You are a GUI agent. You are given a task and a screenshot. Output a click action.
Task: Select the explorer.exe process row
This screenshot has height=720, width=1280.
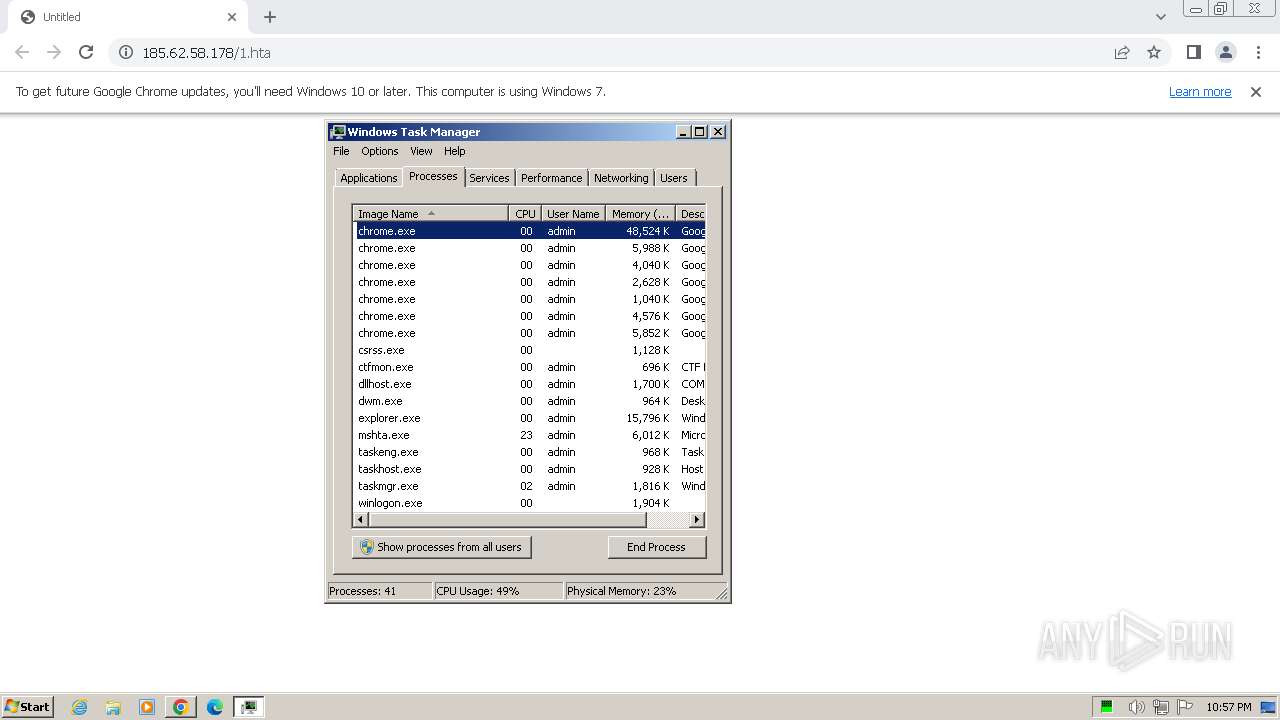tap(530, 418)
